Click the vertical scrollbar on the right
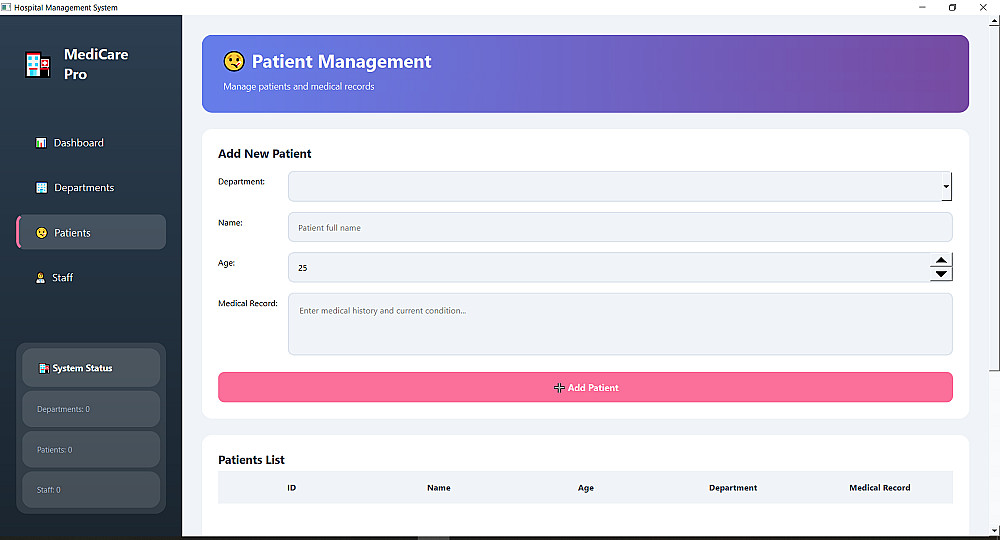Screen dimensions: 1000x540 coord(993,200)
